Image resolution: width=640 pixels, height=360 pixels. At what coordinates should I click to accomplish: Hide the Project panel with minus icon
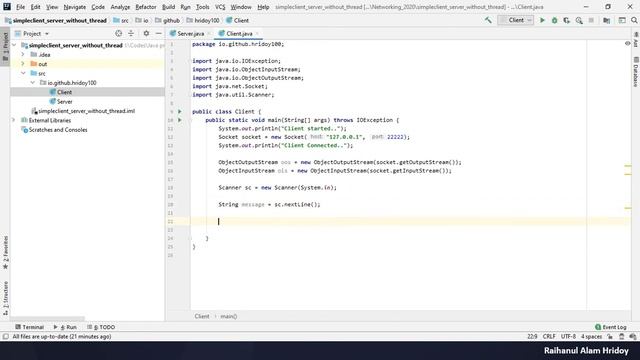[x=158, y=33]
